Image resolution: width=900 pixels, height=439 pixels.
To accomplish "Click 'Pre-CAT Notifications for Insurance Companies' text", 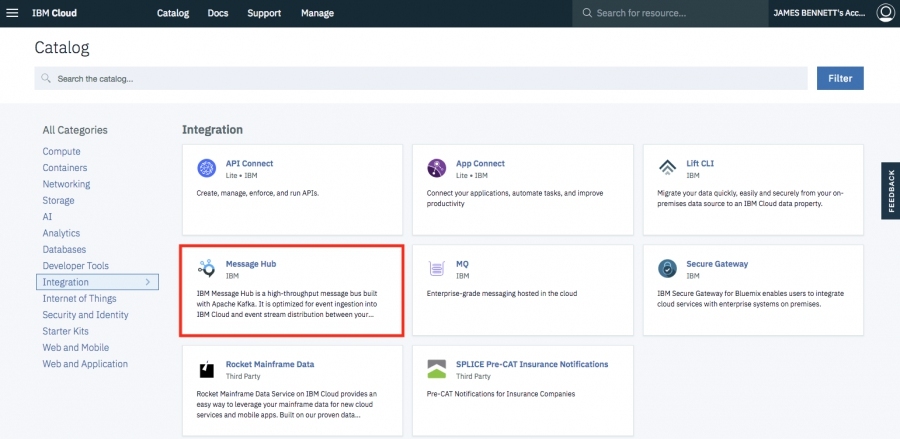I will pyautogui.click(x=501, y=394).
